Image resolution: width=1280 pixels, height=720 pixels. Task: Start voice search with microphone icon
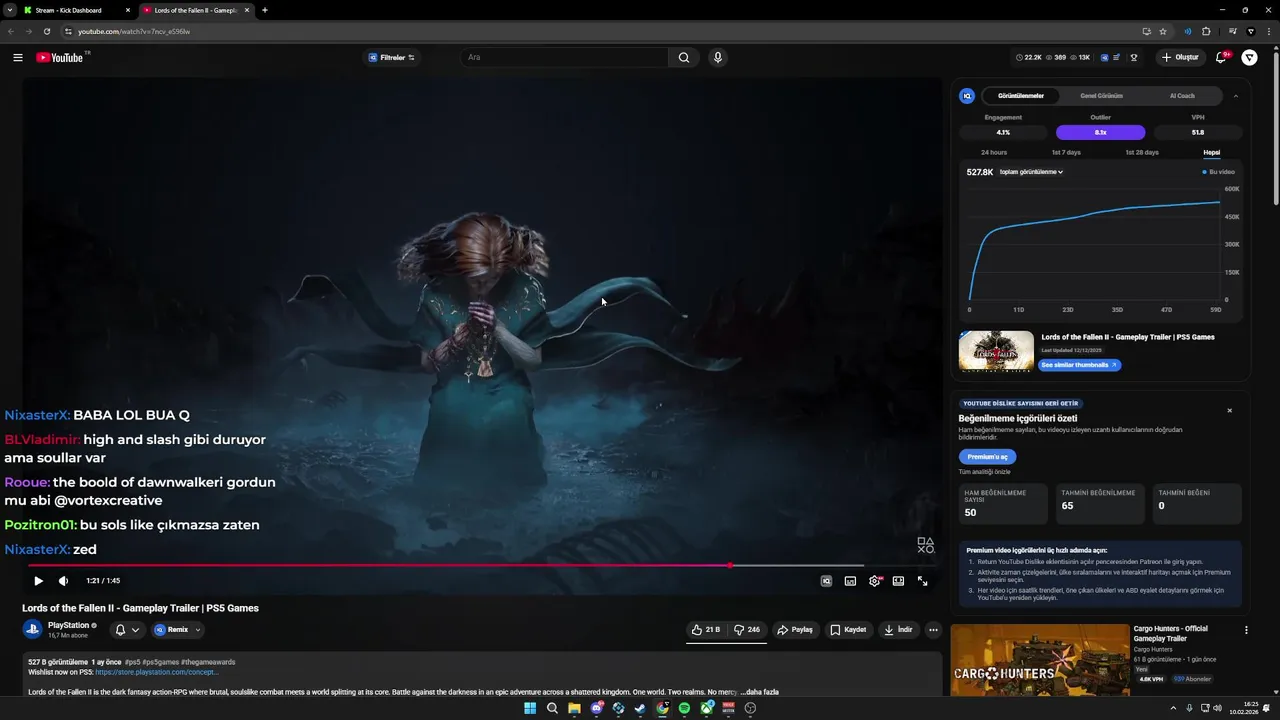click(717, 58)
